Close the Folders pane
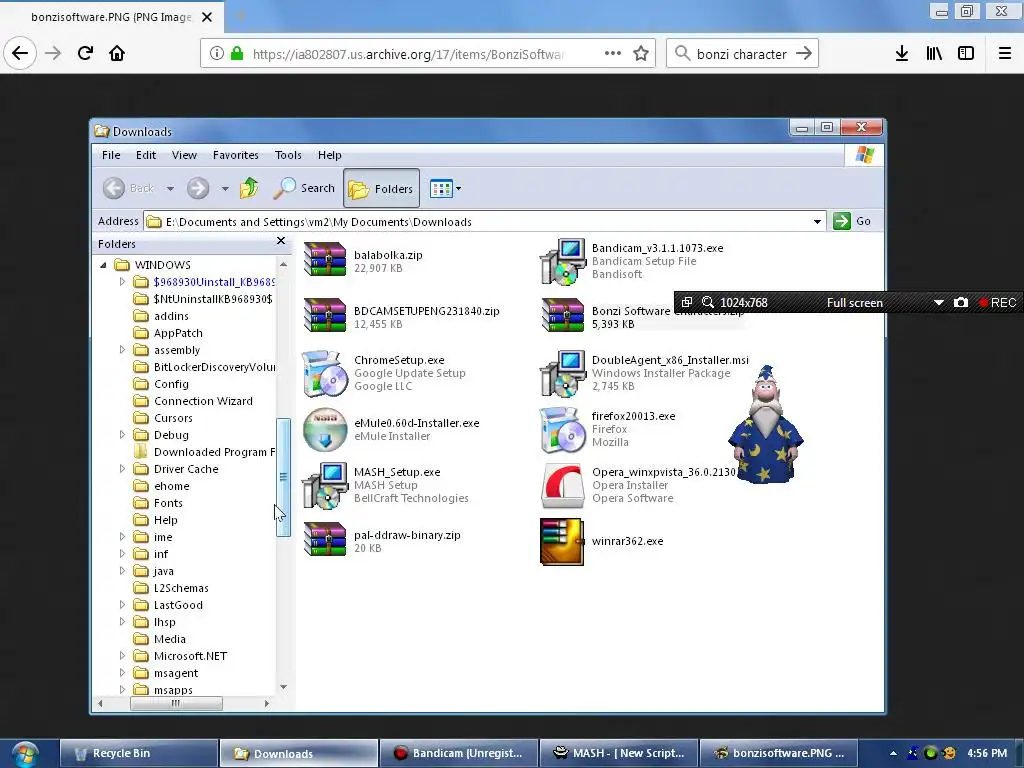The image size is (1024, 768). (281, 241)
